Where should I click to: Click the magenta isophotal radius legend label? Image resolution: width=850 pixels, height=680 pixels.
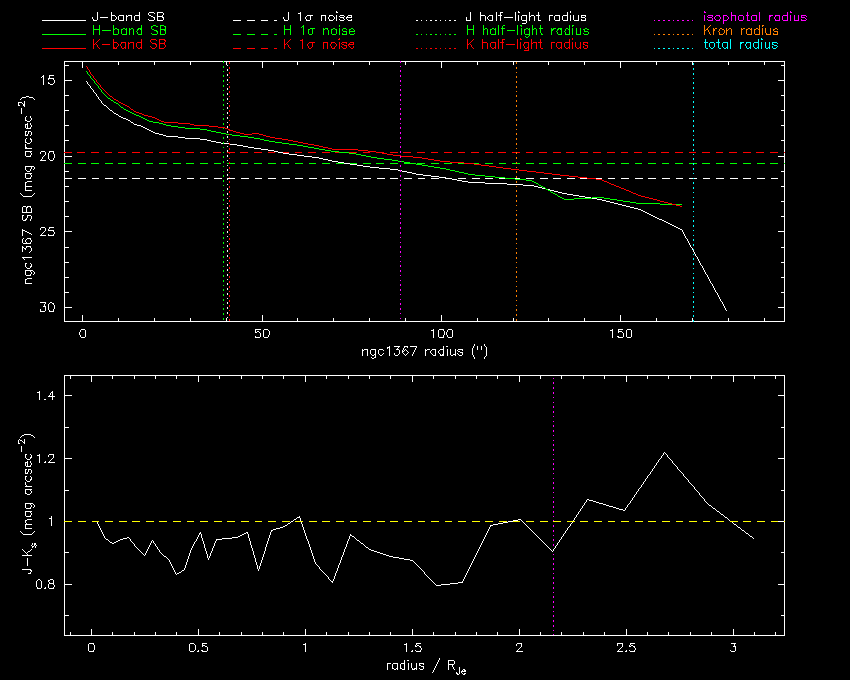pyautogui.click(x=755, y=18)
